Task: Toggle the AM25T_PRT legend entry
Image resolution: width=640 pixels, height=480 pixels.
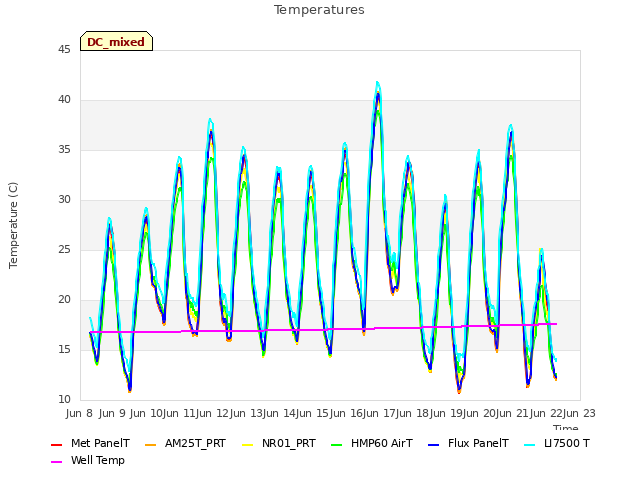Action: (x=185, y=444)
